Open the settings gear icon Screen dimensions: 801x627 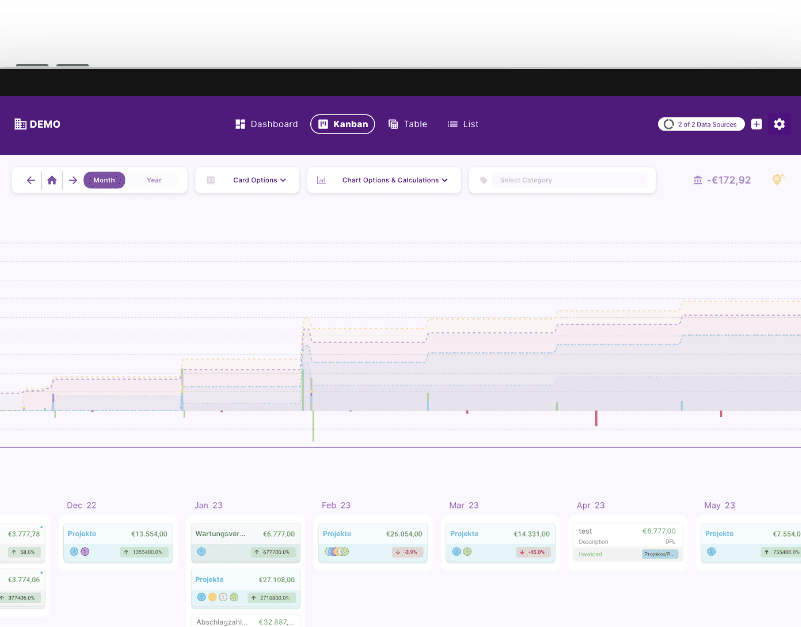pos(779,124)
